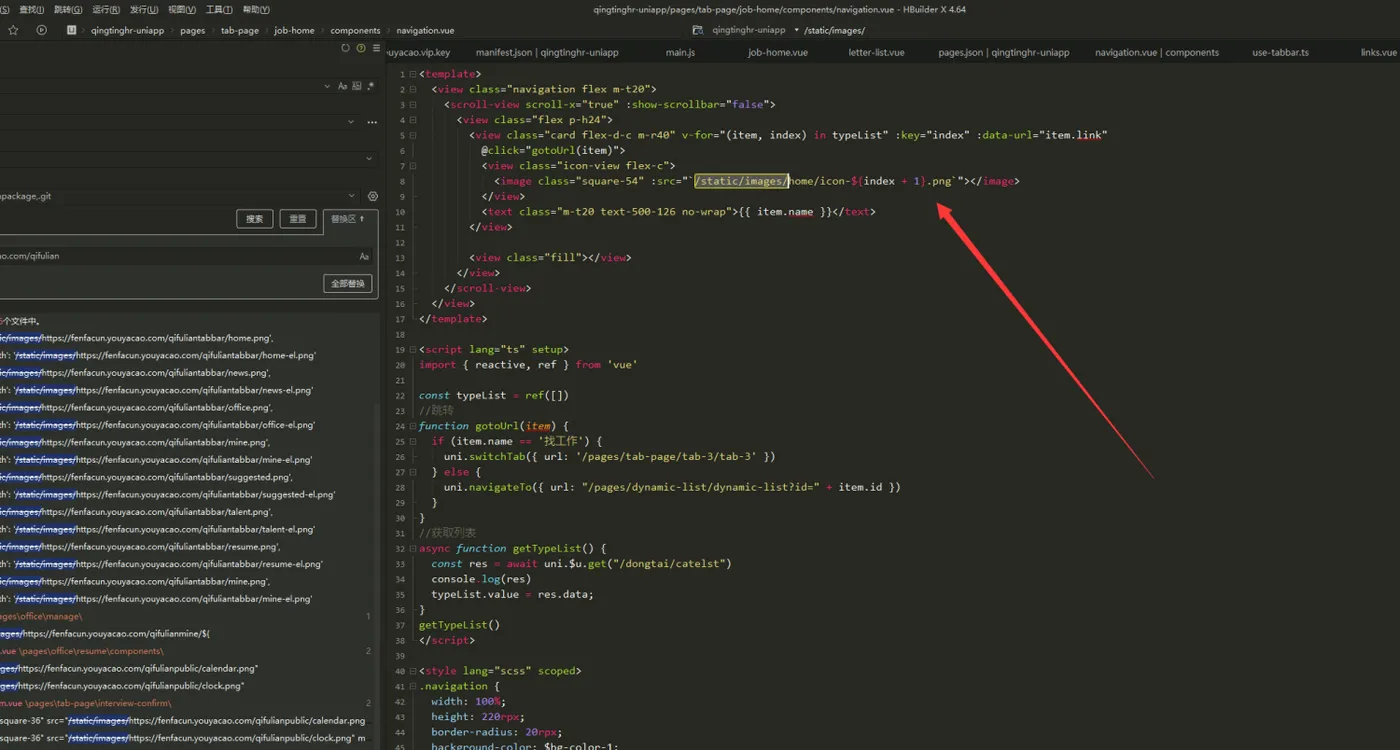Switch to letter-list.vue editor tab
The width and height of the screenshot is (1400, 750).
[x=877, y=52]
